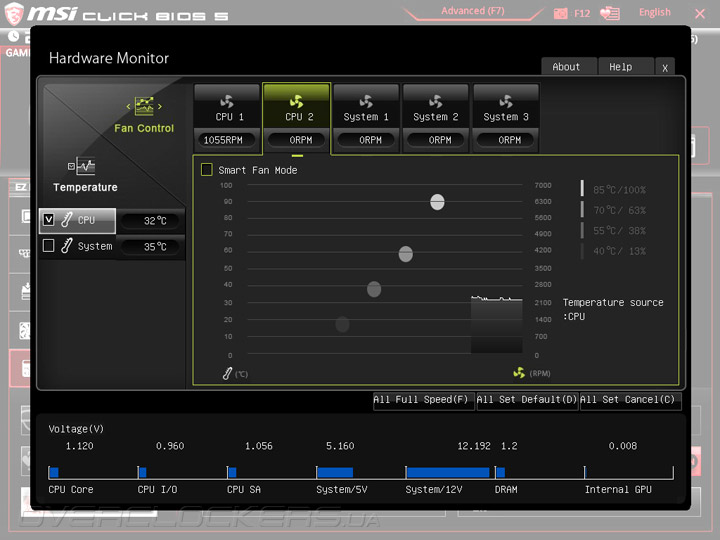
Task: Open the About tab
Action: (x=568, y=67)
